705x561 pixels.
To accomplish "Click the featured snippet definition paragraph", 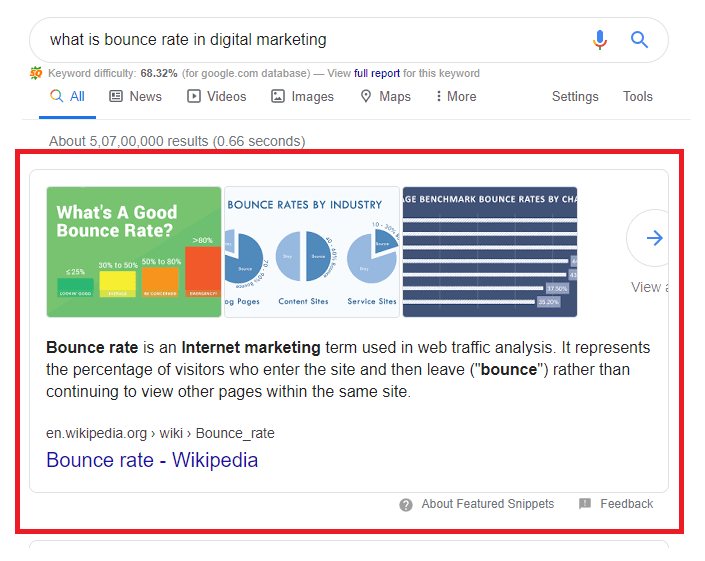I will click(348, 370).
